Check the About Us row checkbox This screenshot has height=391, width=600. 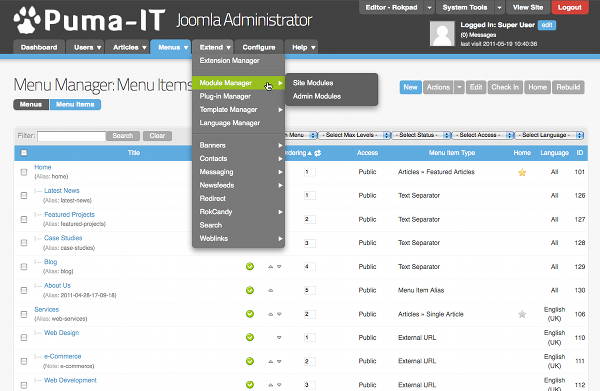tap(24, 290)
